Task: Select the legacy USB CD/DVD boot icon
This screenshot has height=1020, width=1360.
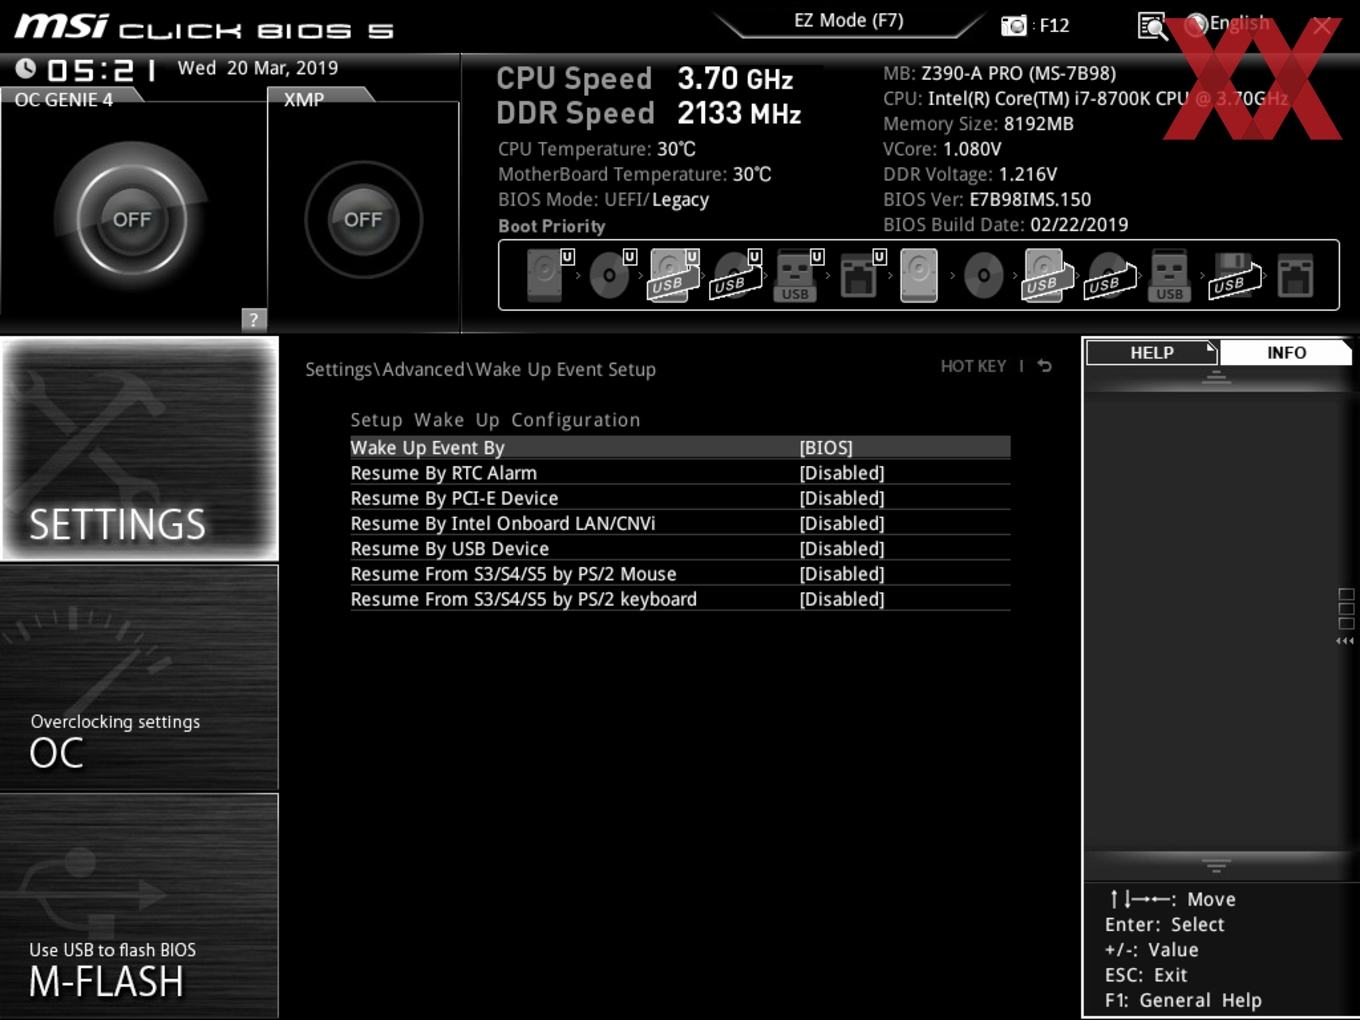Action: [1109, 275]
